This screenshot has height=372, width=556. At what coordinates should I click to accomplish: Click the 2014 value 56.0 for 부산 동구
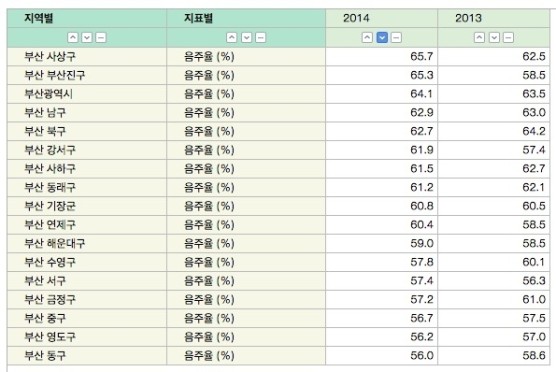[422, 356]
